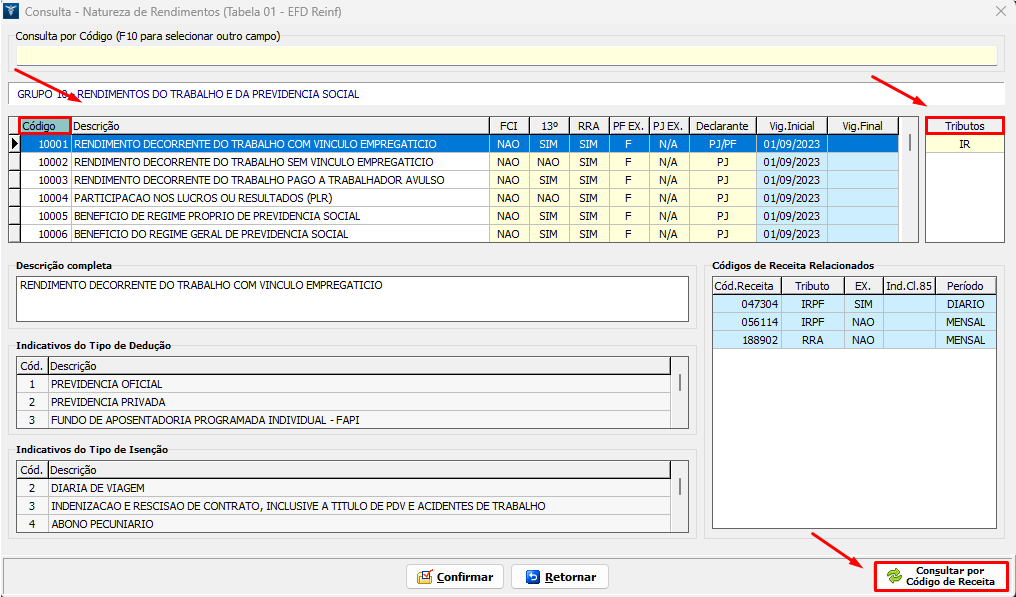Type in the Consulta por Código field
Screen dimensions: 1016x597
[506, 56]
